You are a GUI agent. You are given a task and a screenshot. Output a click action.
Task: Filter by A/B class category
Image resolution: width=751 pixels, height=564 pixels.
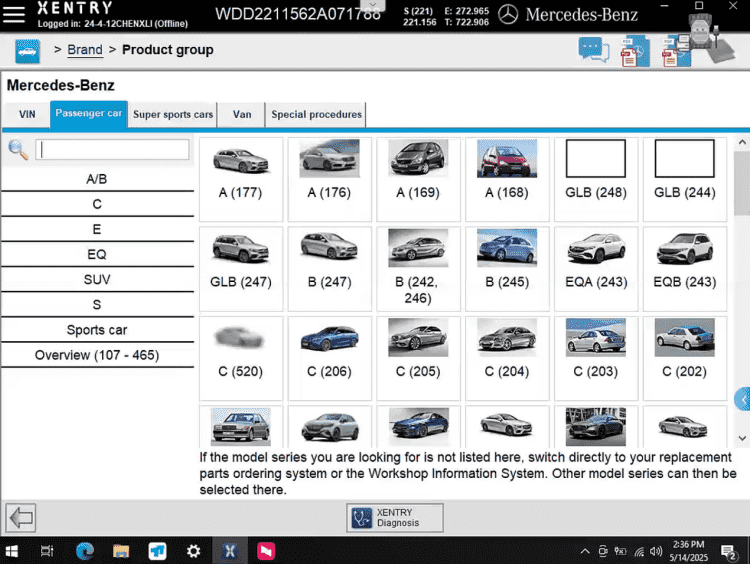point(97,179)
